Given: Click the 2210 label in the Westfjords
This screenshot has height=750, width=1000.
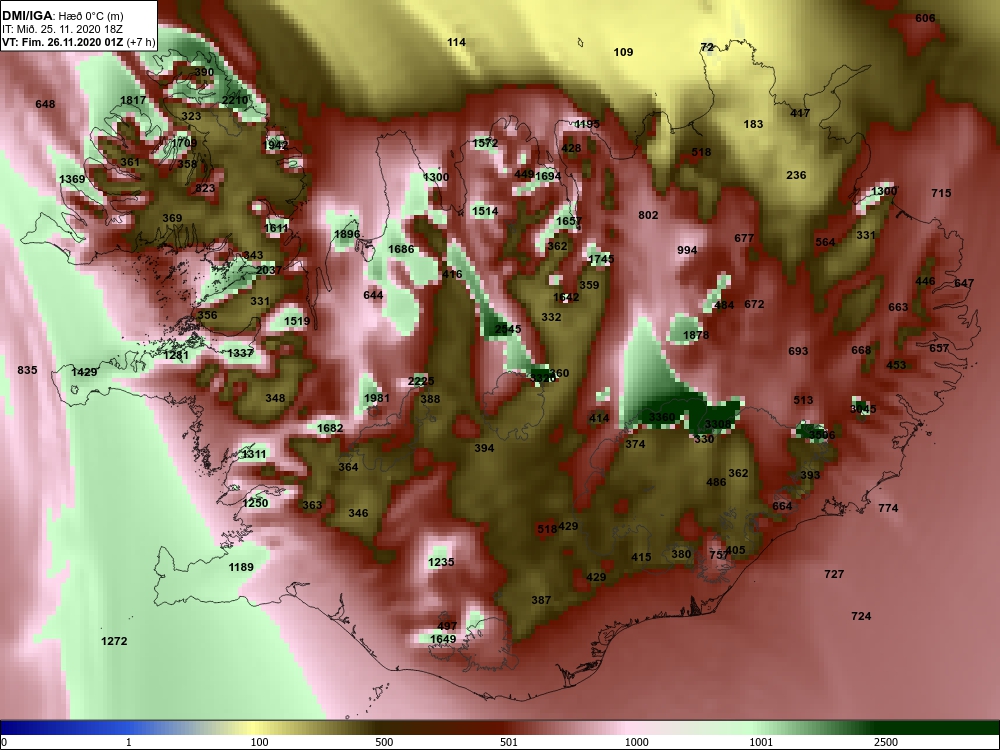Looking at the screenshot, I should coord(235,100).
